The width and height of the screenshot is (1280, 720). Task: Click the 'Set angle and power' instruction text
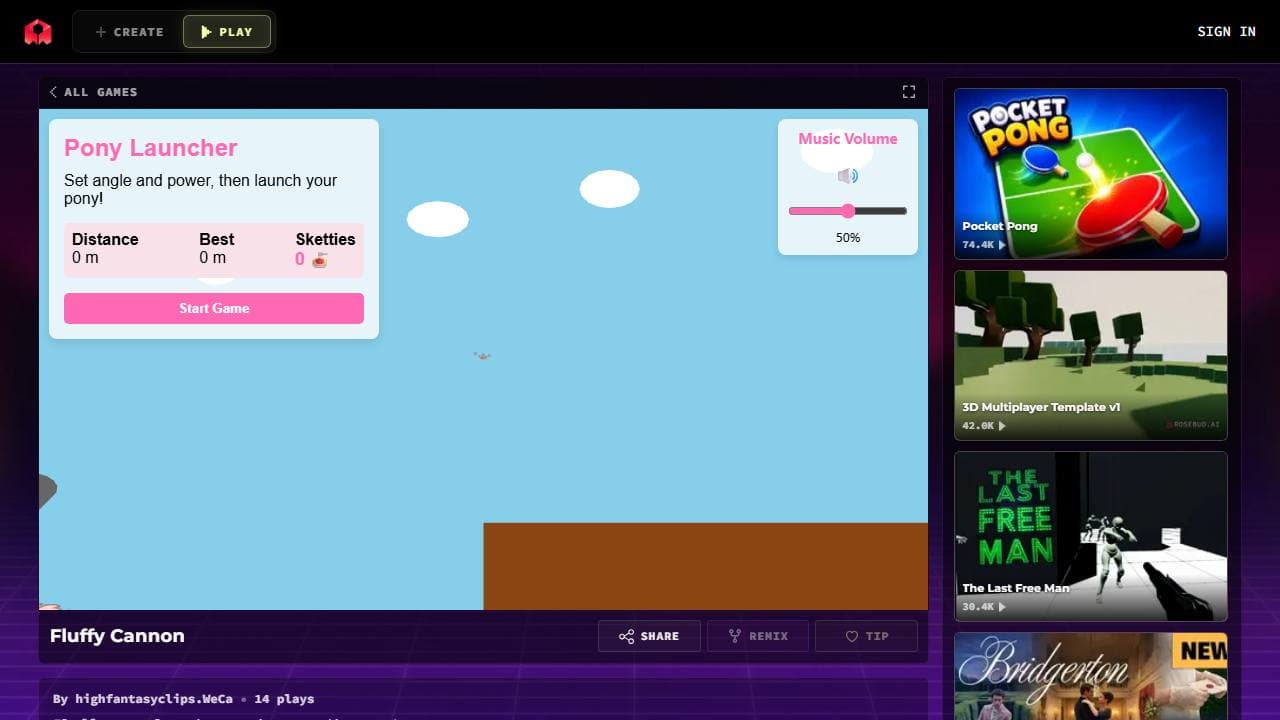click(x=200, y=189)
